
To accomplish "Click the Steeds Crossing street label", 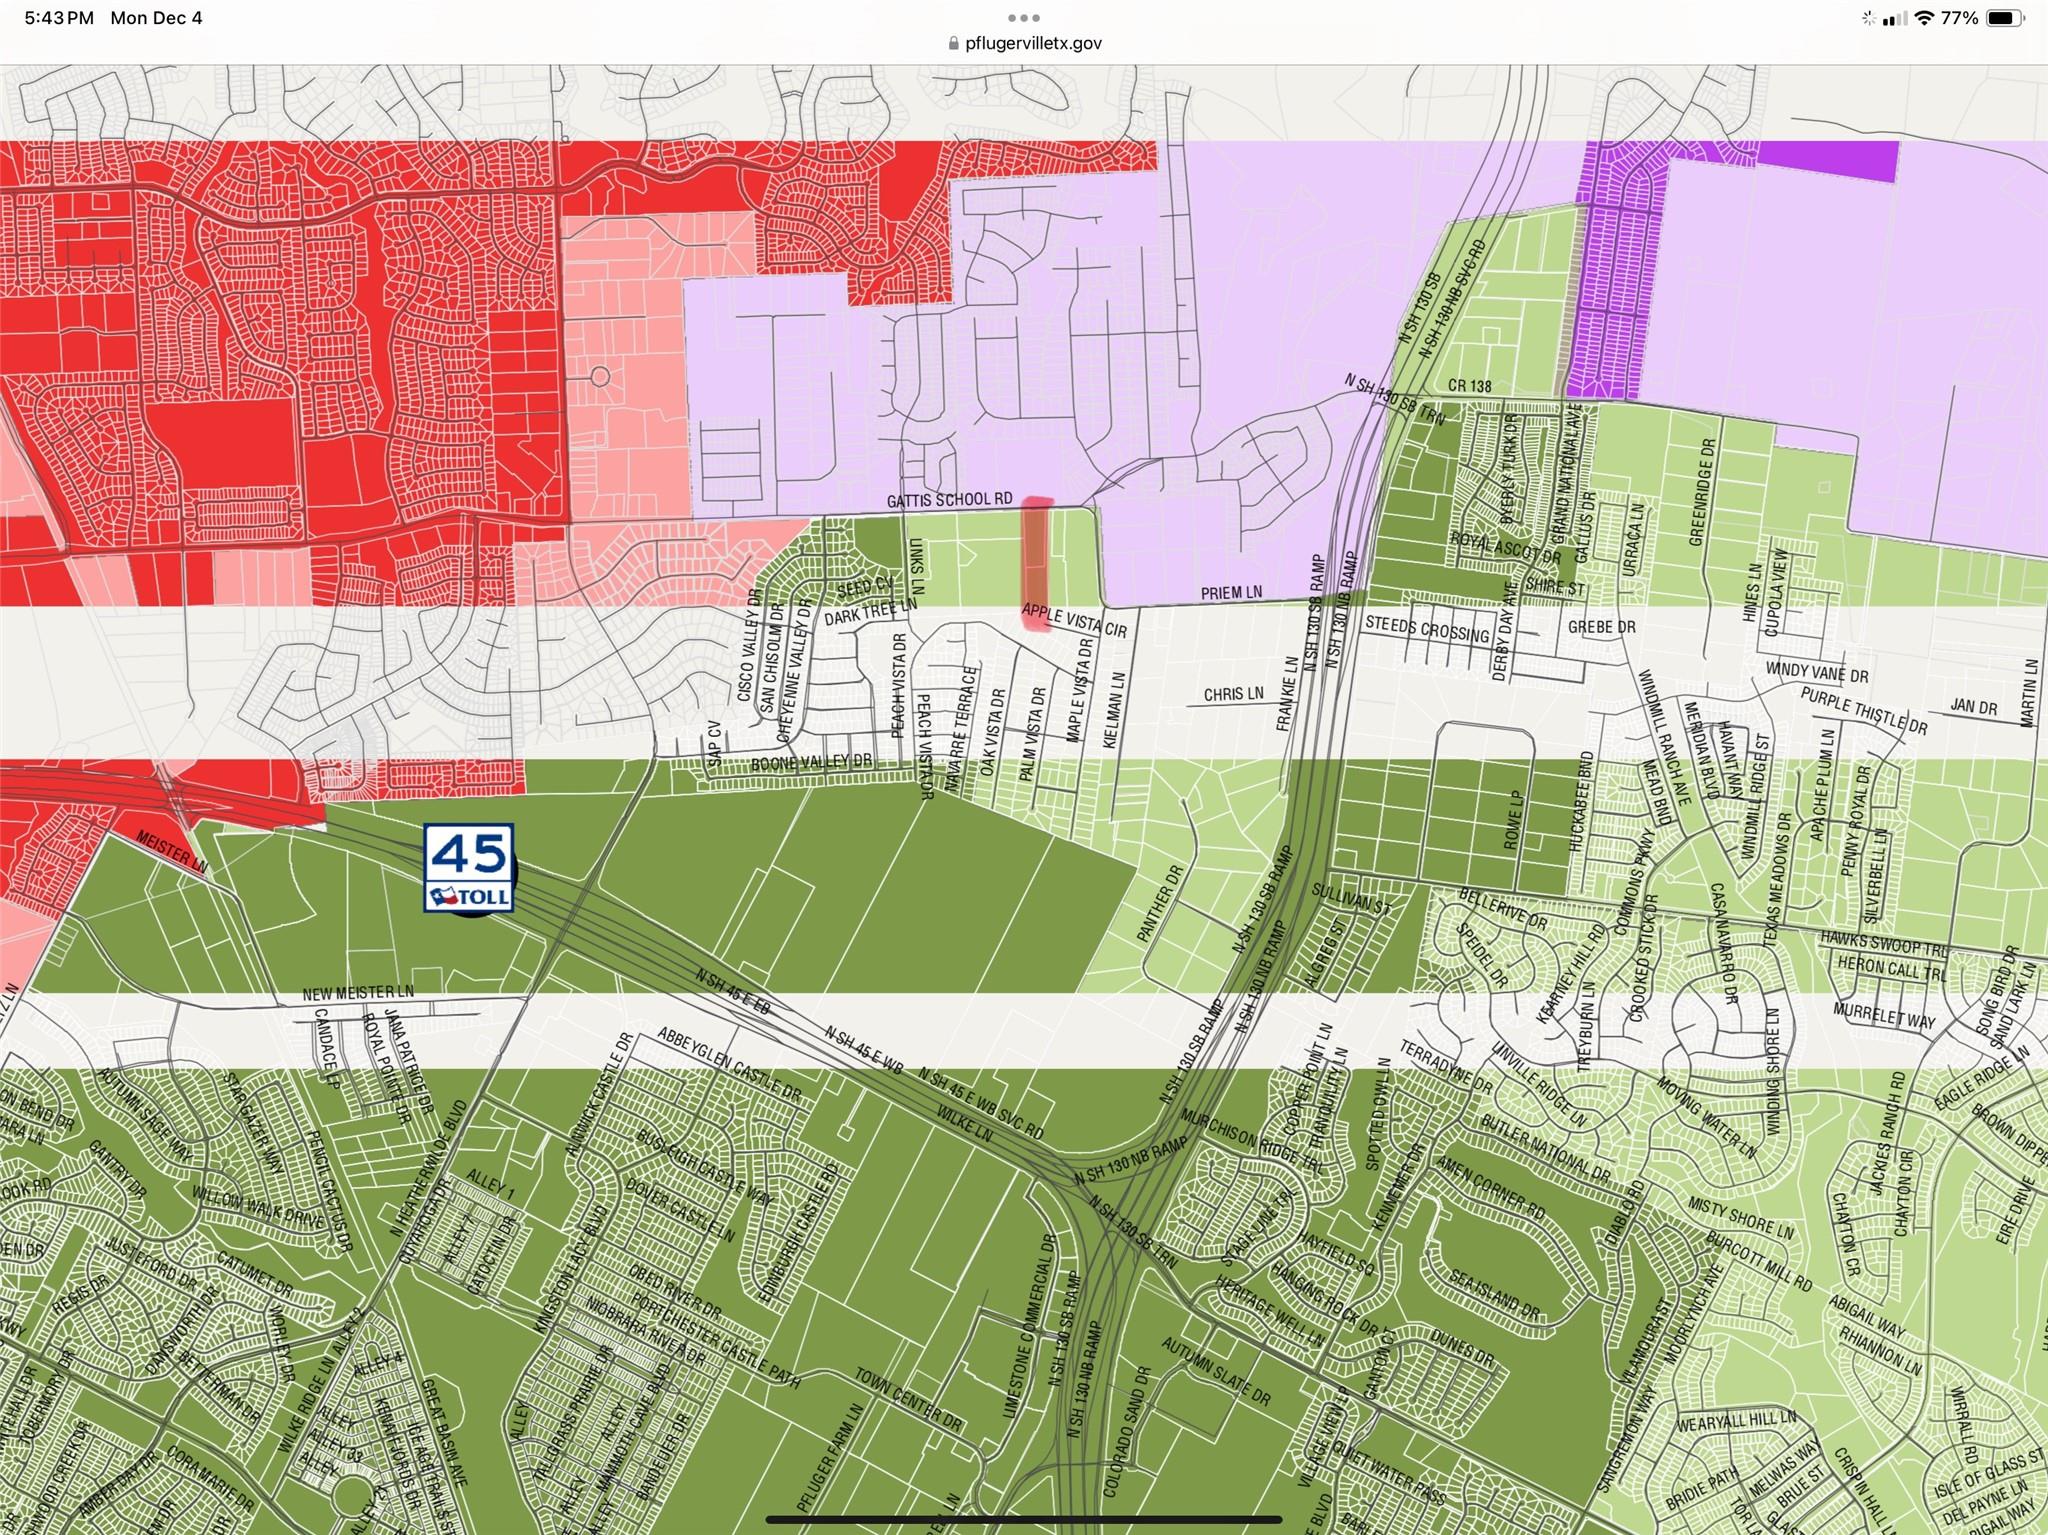I will [1427, 628].
